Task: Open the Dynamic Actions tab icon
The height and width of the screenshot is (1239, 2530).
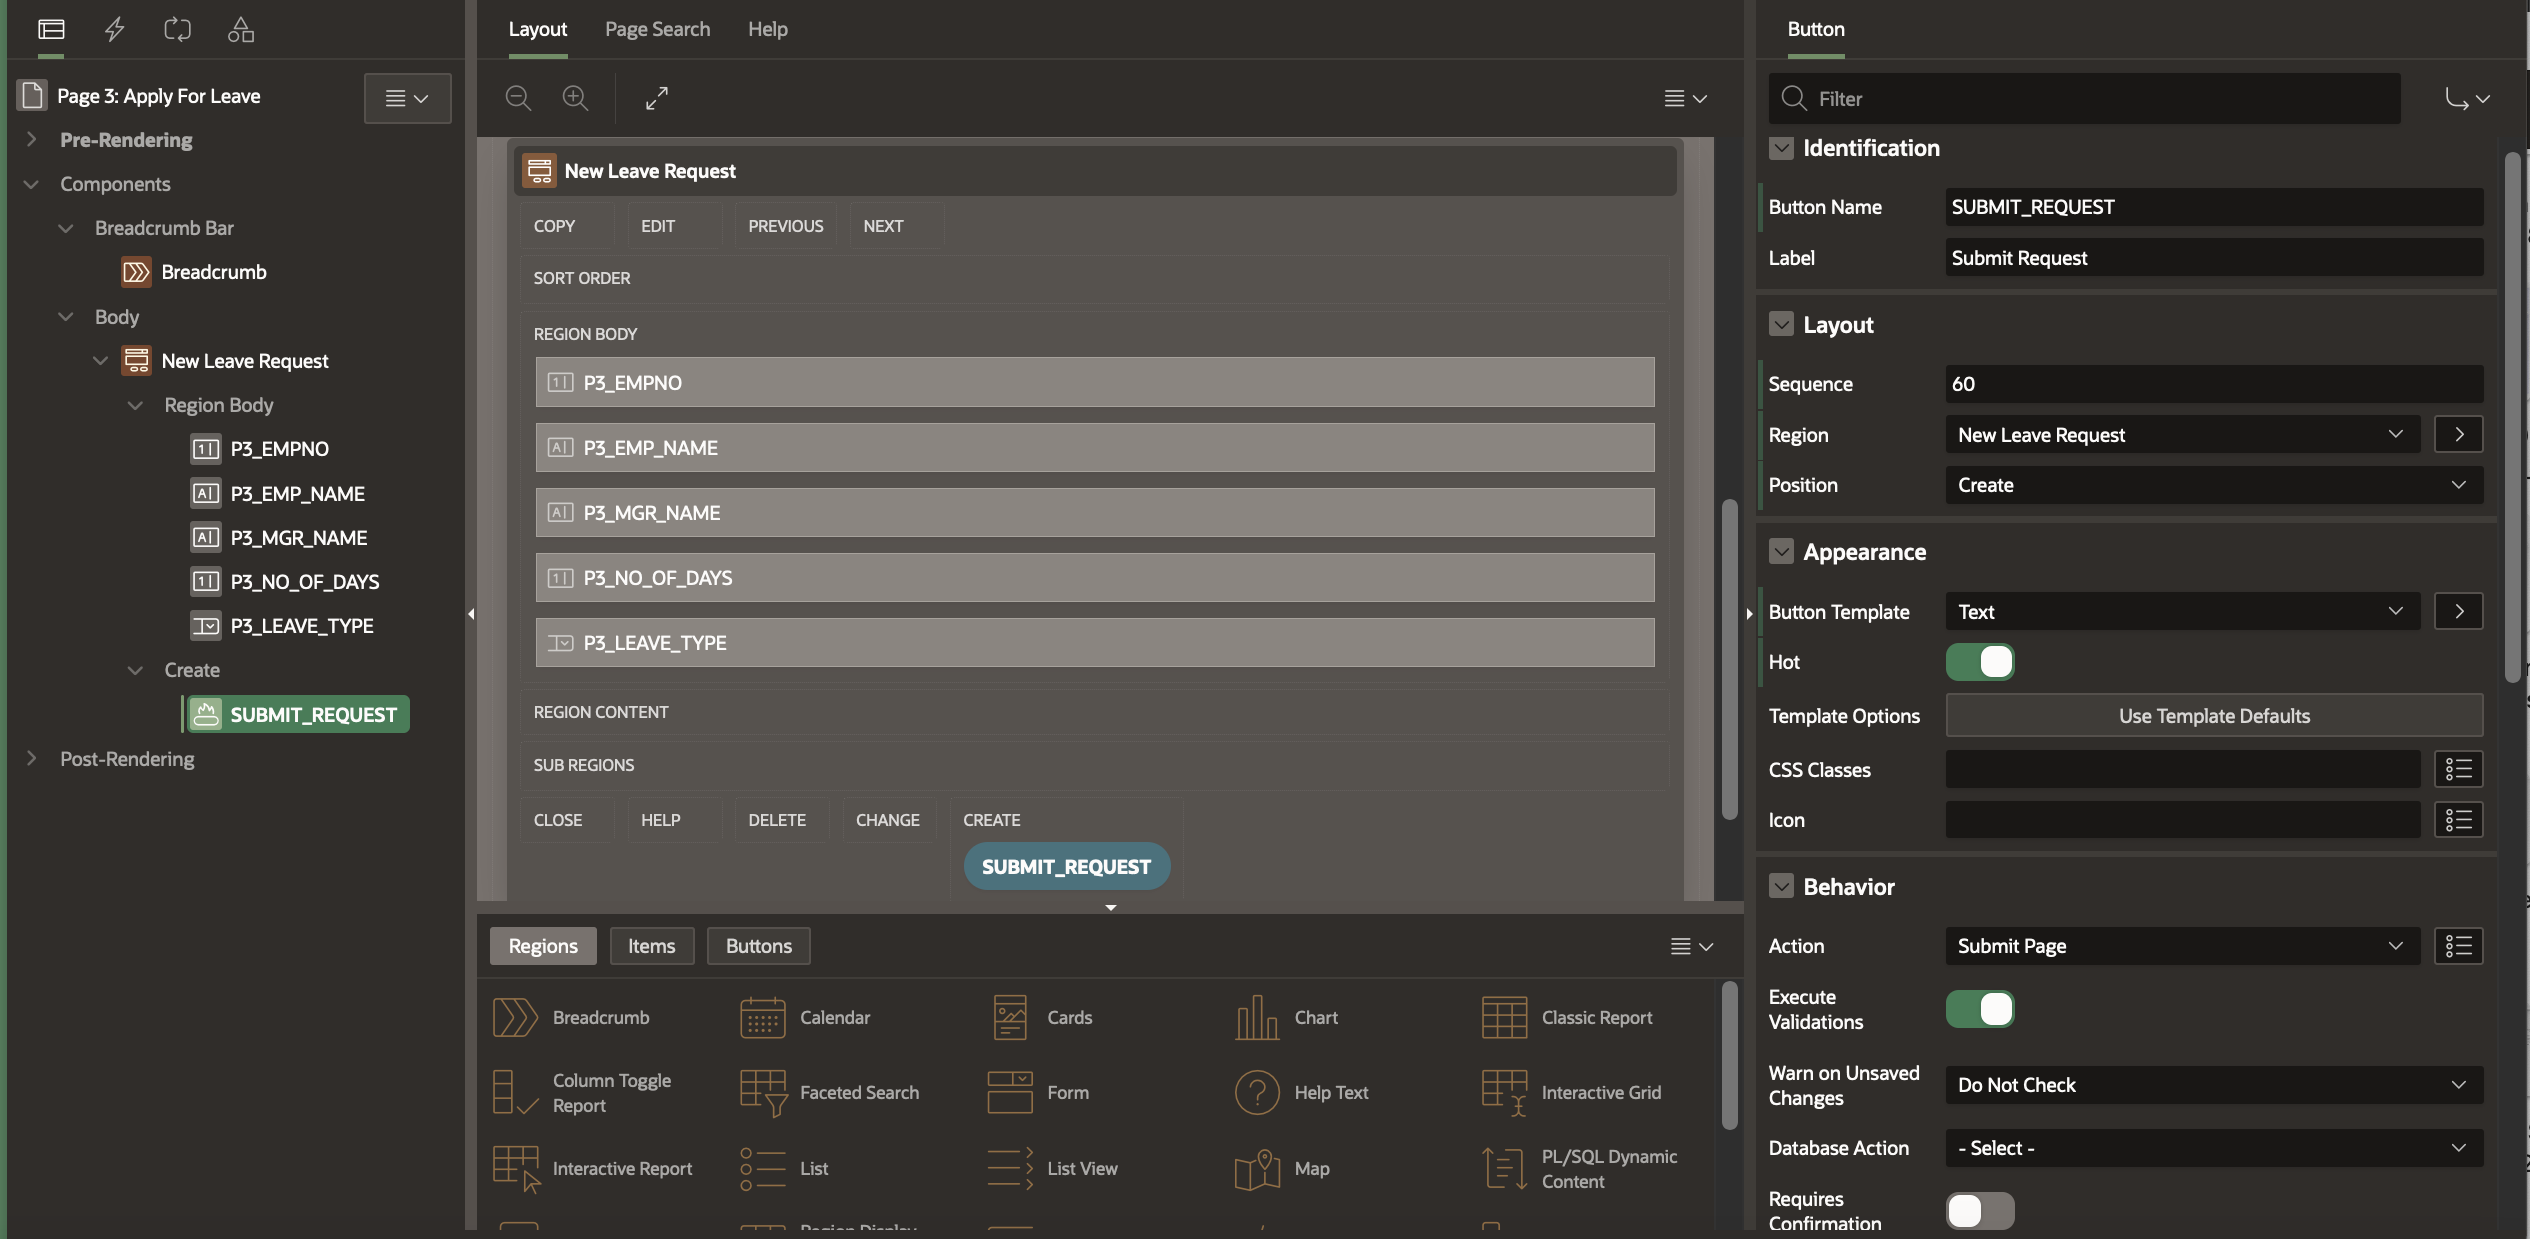Action: coord(115,29)
